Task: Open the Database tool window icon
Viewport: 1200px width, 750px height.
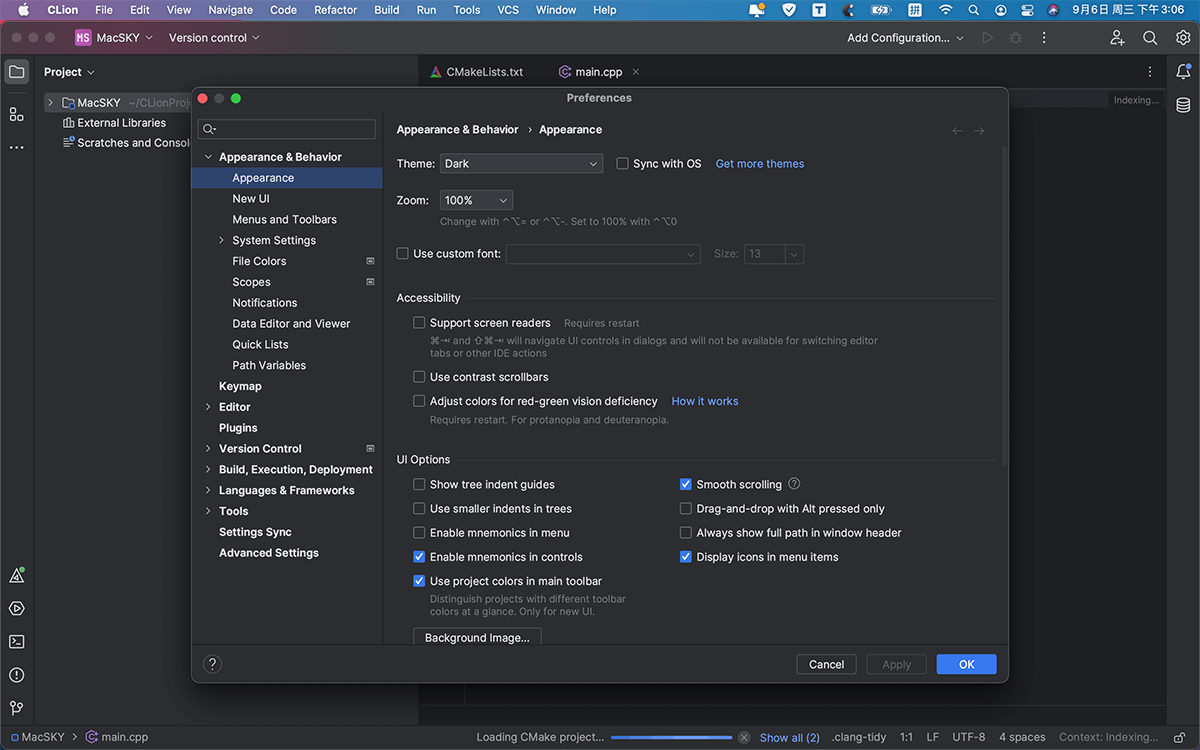Action: point(1183,105)
